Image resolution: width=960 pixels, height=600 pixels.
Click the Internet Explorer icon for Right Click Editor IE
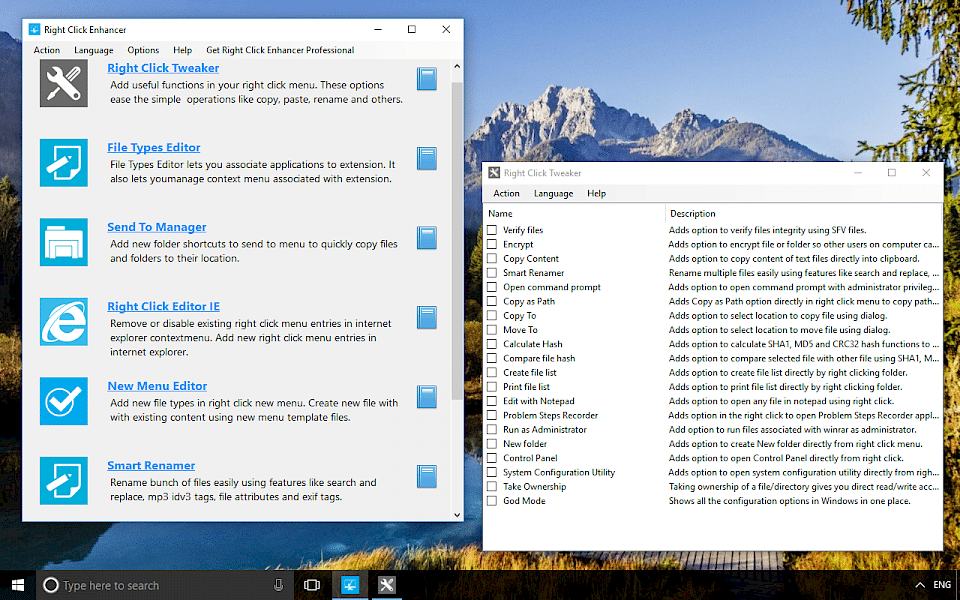pyautogui.click(x=64, y=322)
